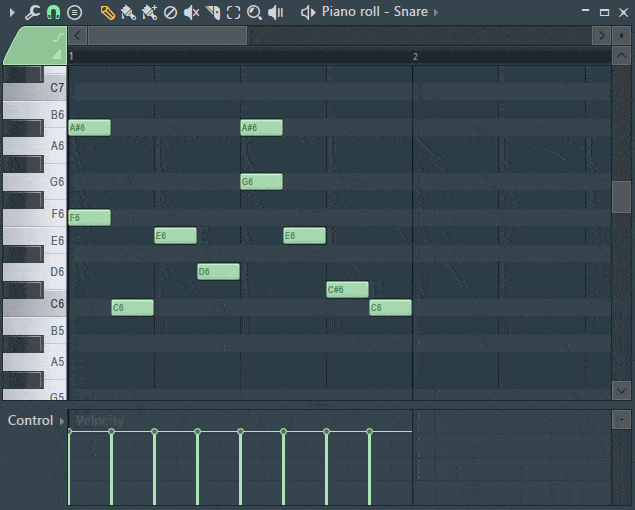Expand the Control event type selector
The width and height of the screenshot is (635, 510).
pyautogui.click(x=61, y=421)
